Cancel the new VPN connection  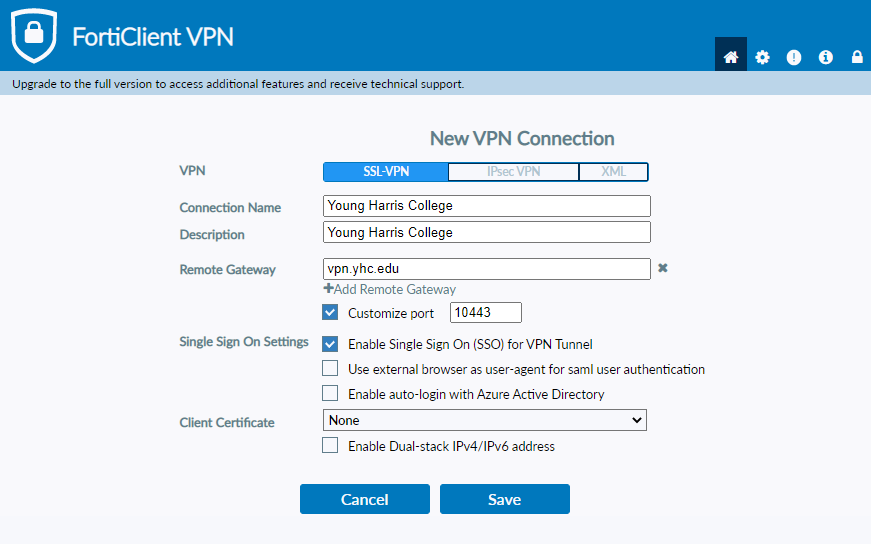[364, 499]
